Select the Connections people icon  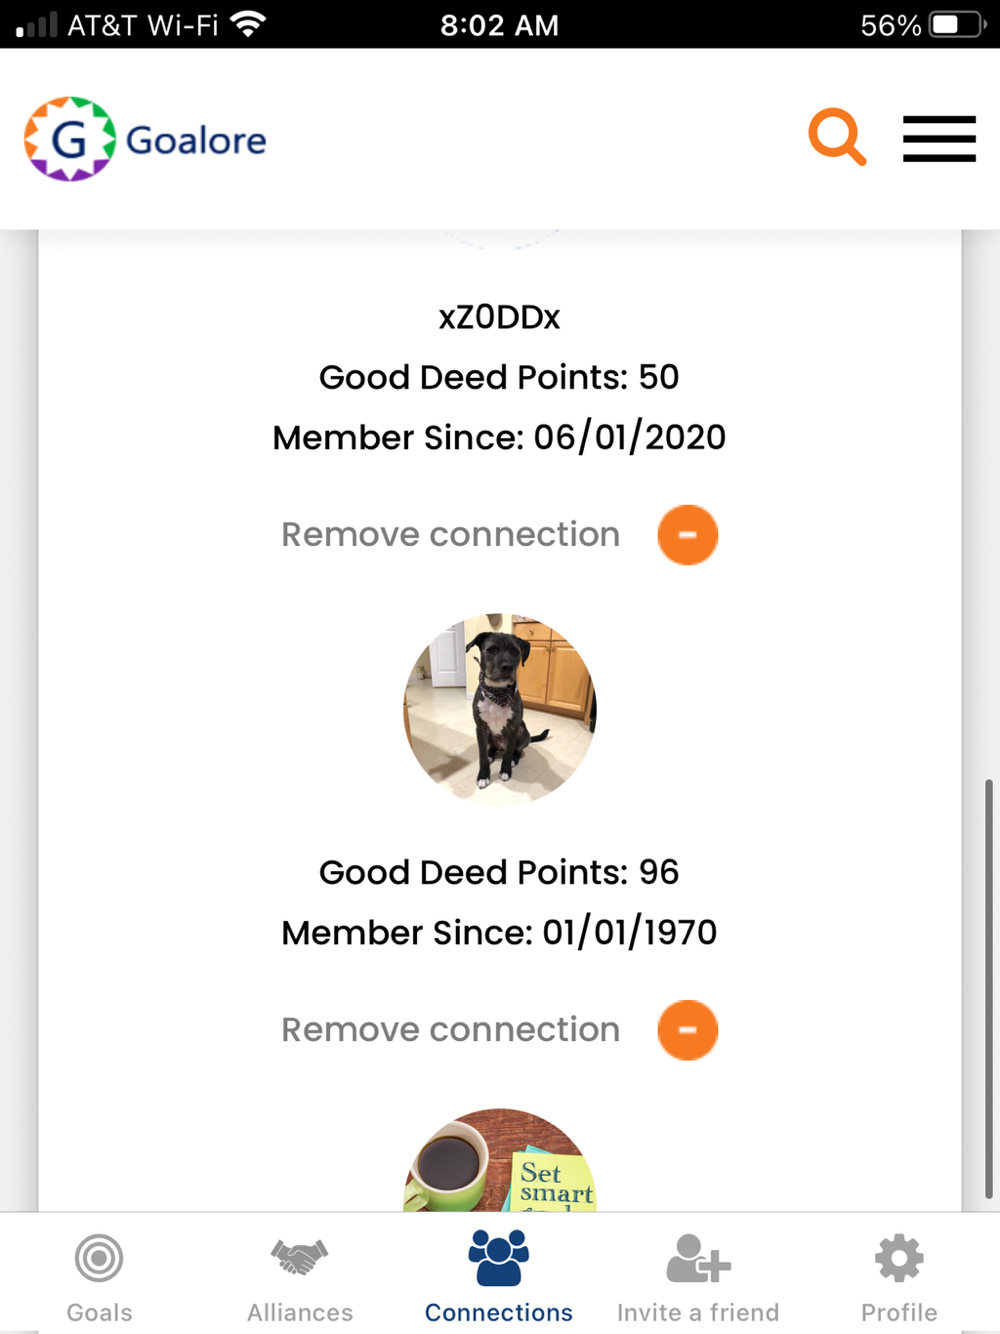pyautogui.click(x=499, y=1257)
